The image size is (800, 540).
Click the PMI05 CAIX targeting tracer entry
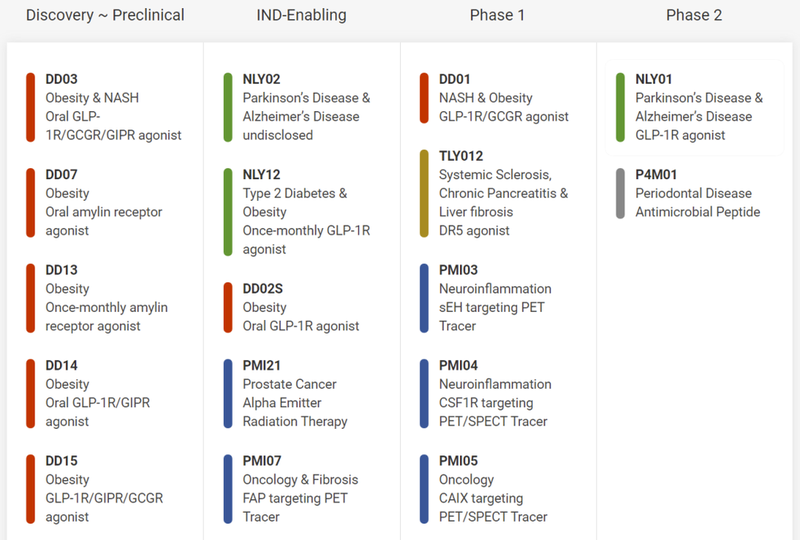point(493,488)
